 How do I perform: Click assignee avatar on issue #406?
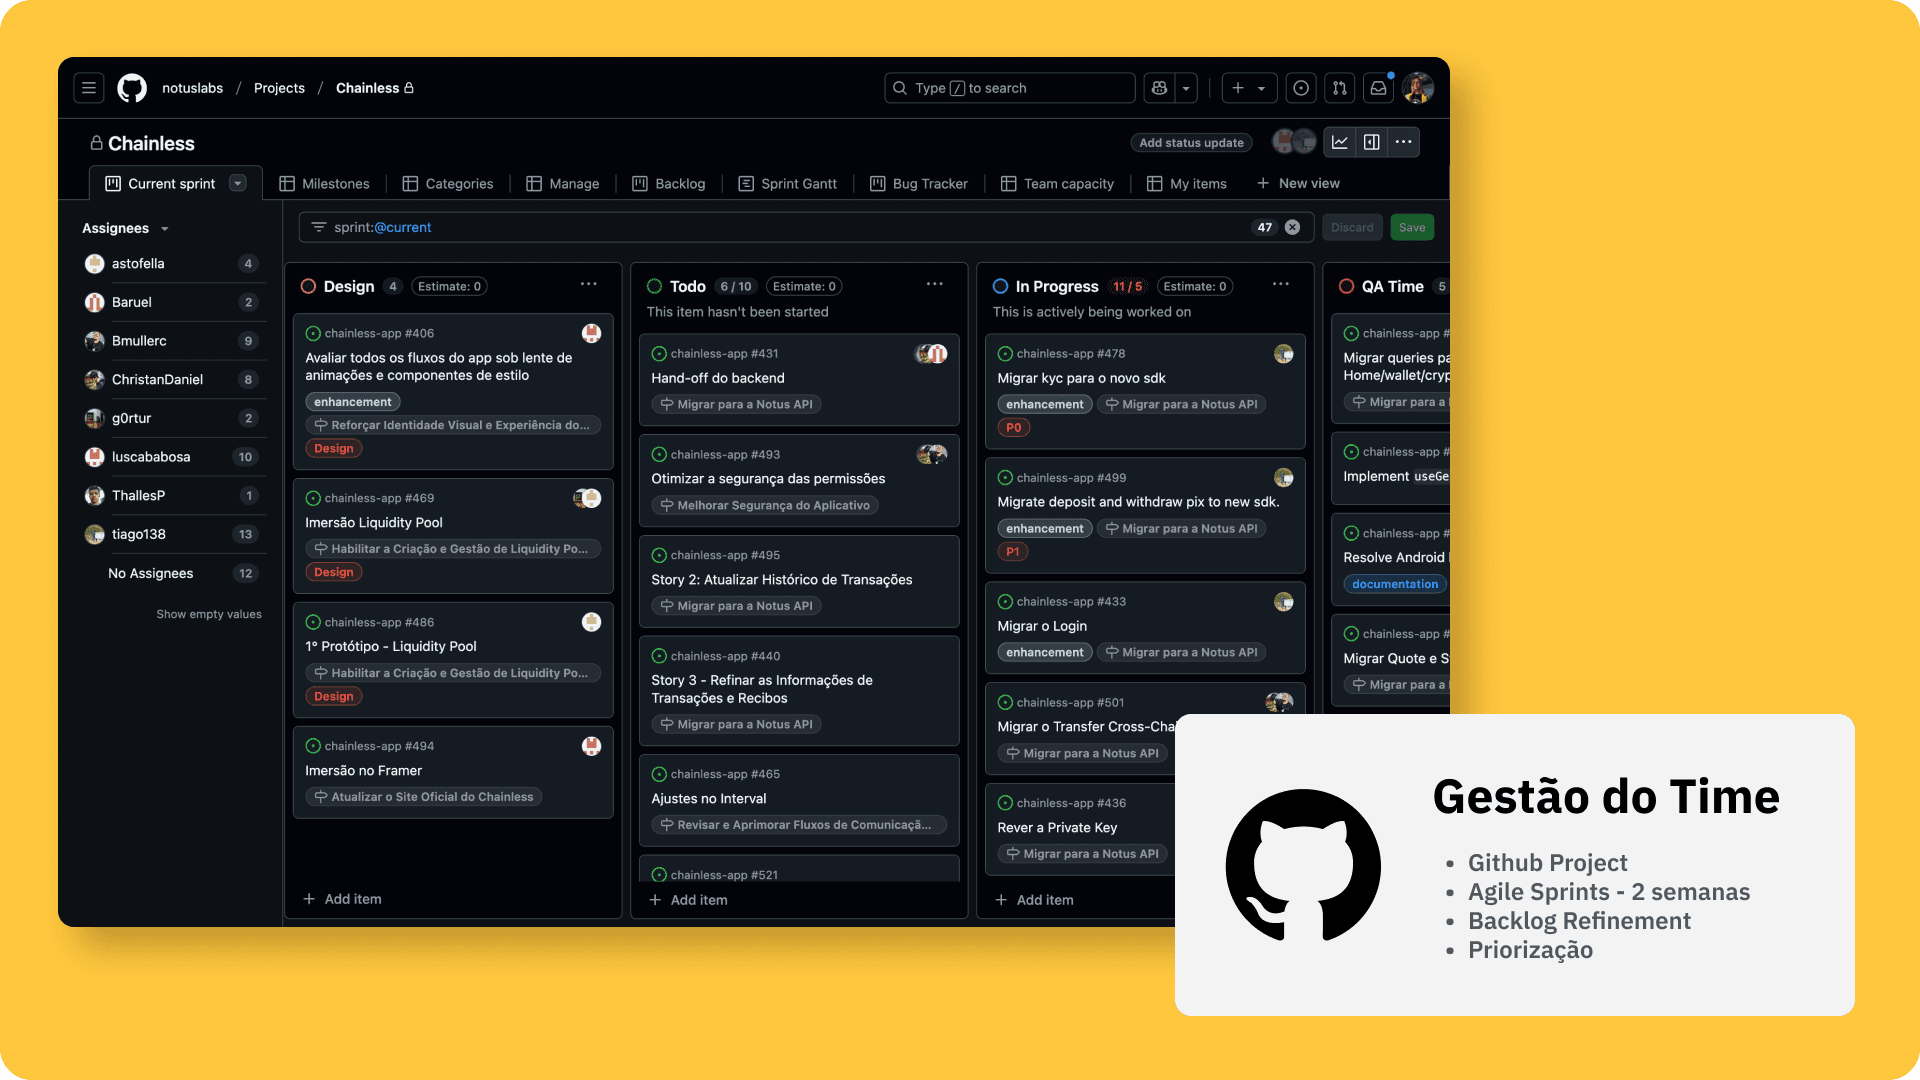pyautogui.click(x=592, y=333)
